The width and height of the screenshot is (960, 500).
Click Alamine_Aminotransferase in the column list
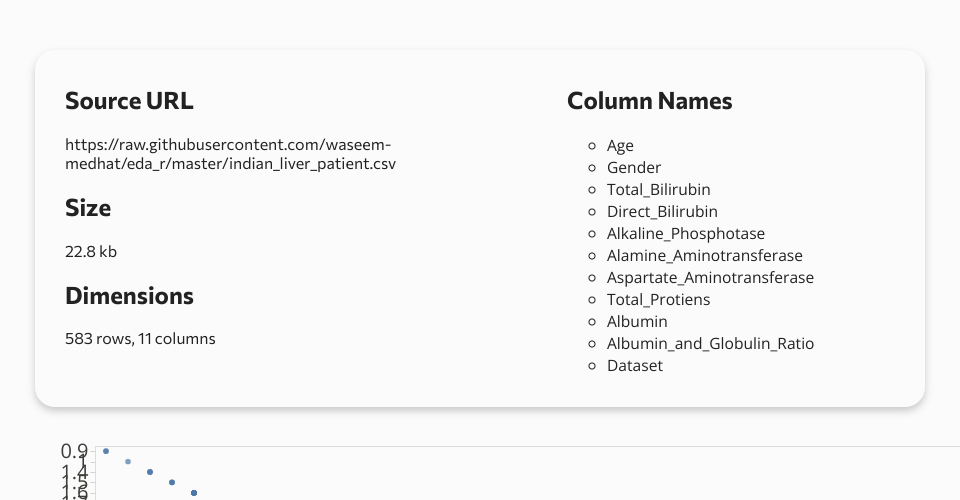(x=704, y=256)
